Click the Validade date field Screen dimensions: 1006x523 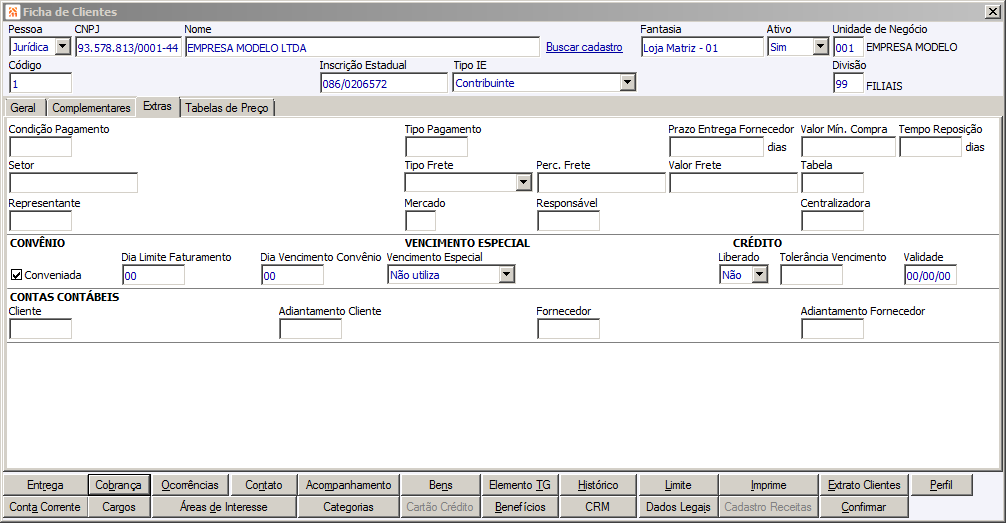[x=930, y=275]
